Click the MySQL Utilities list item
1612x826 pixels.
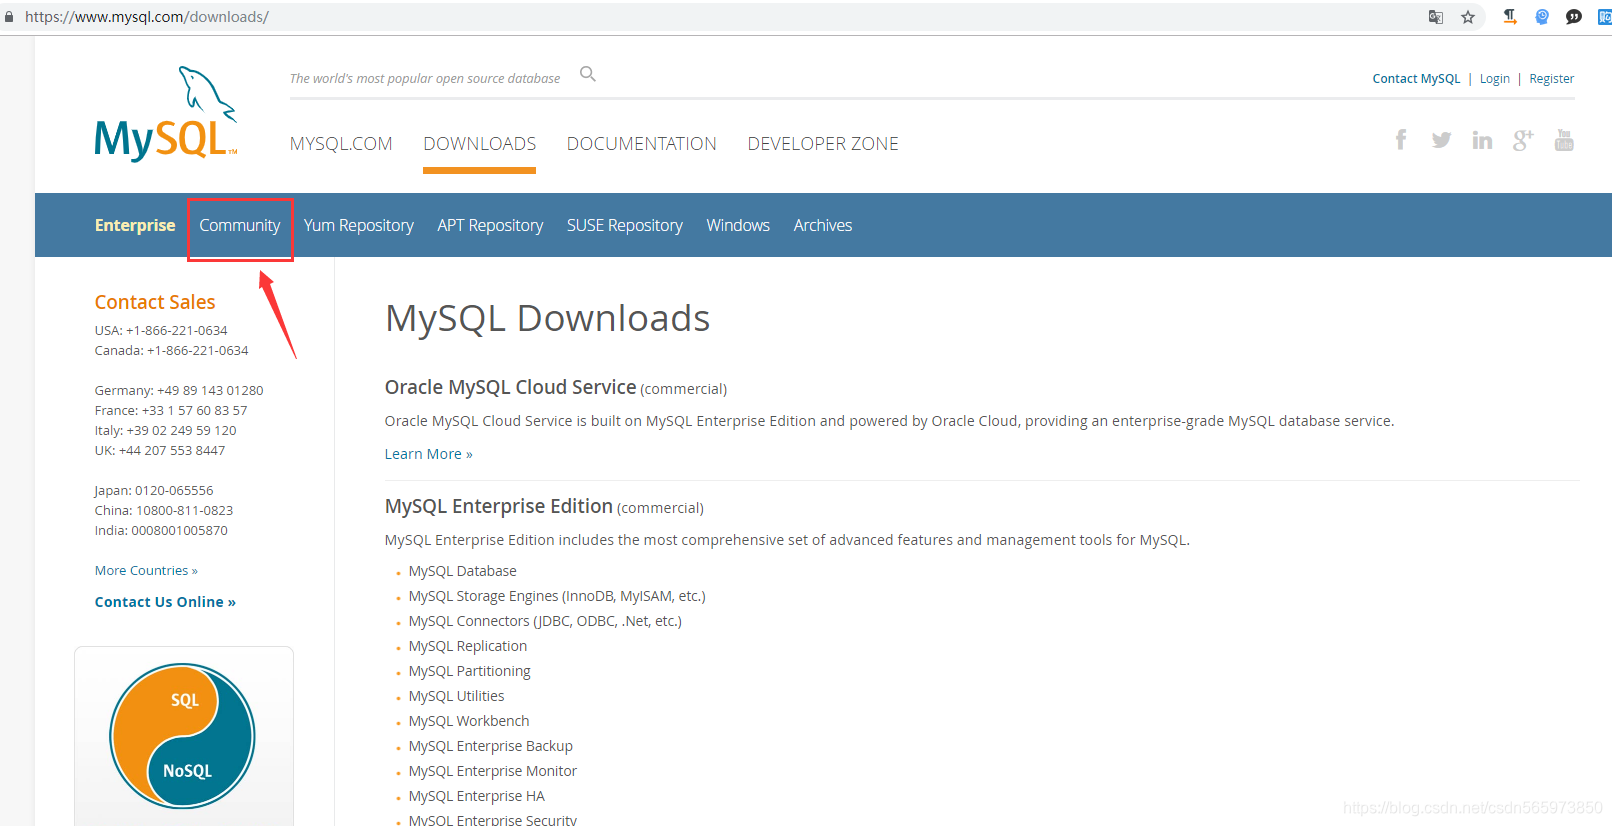[457, 696]
